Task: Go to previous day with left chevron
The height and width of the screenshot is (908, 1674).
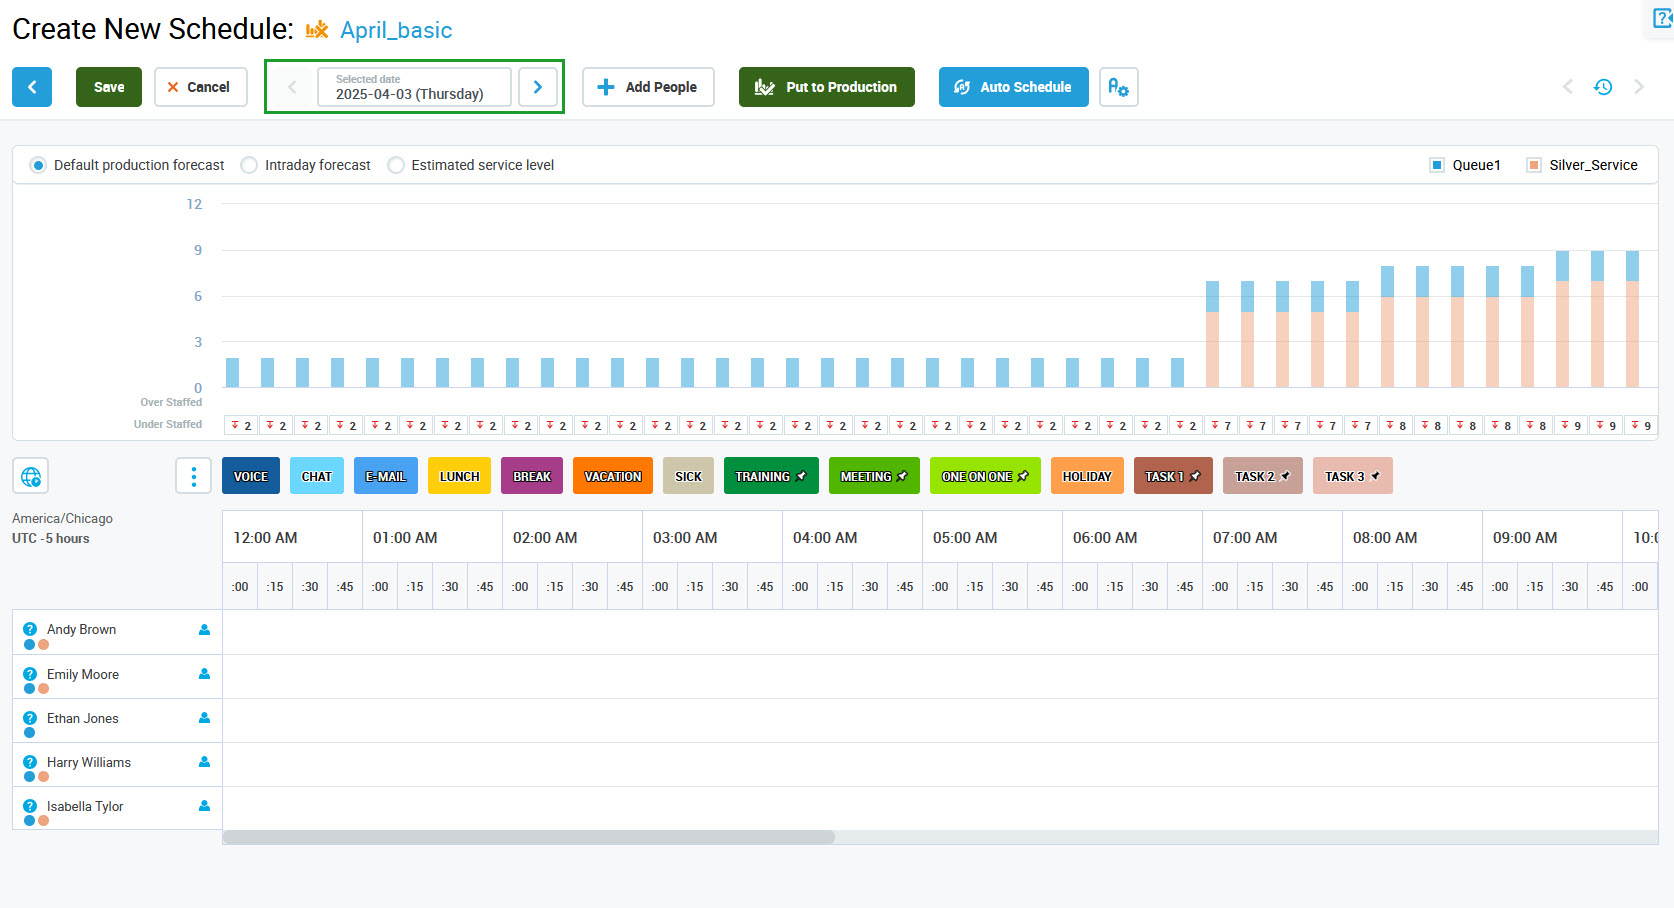Action: pyautogui.click(x=292, y=87)
